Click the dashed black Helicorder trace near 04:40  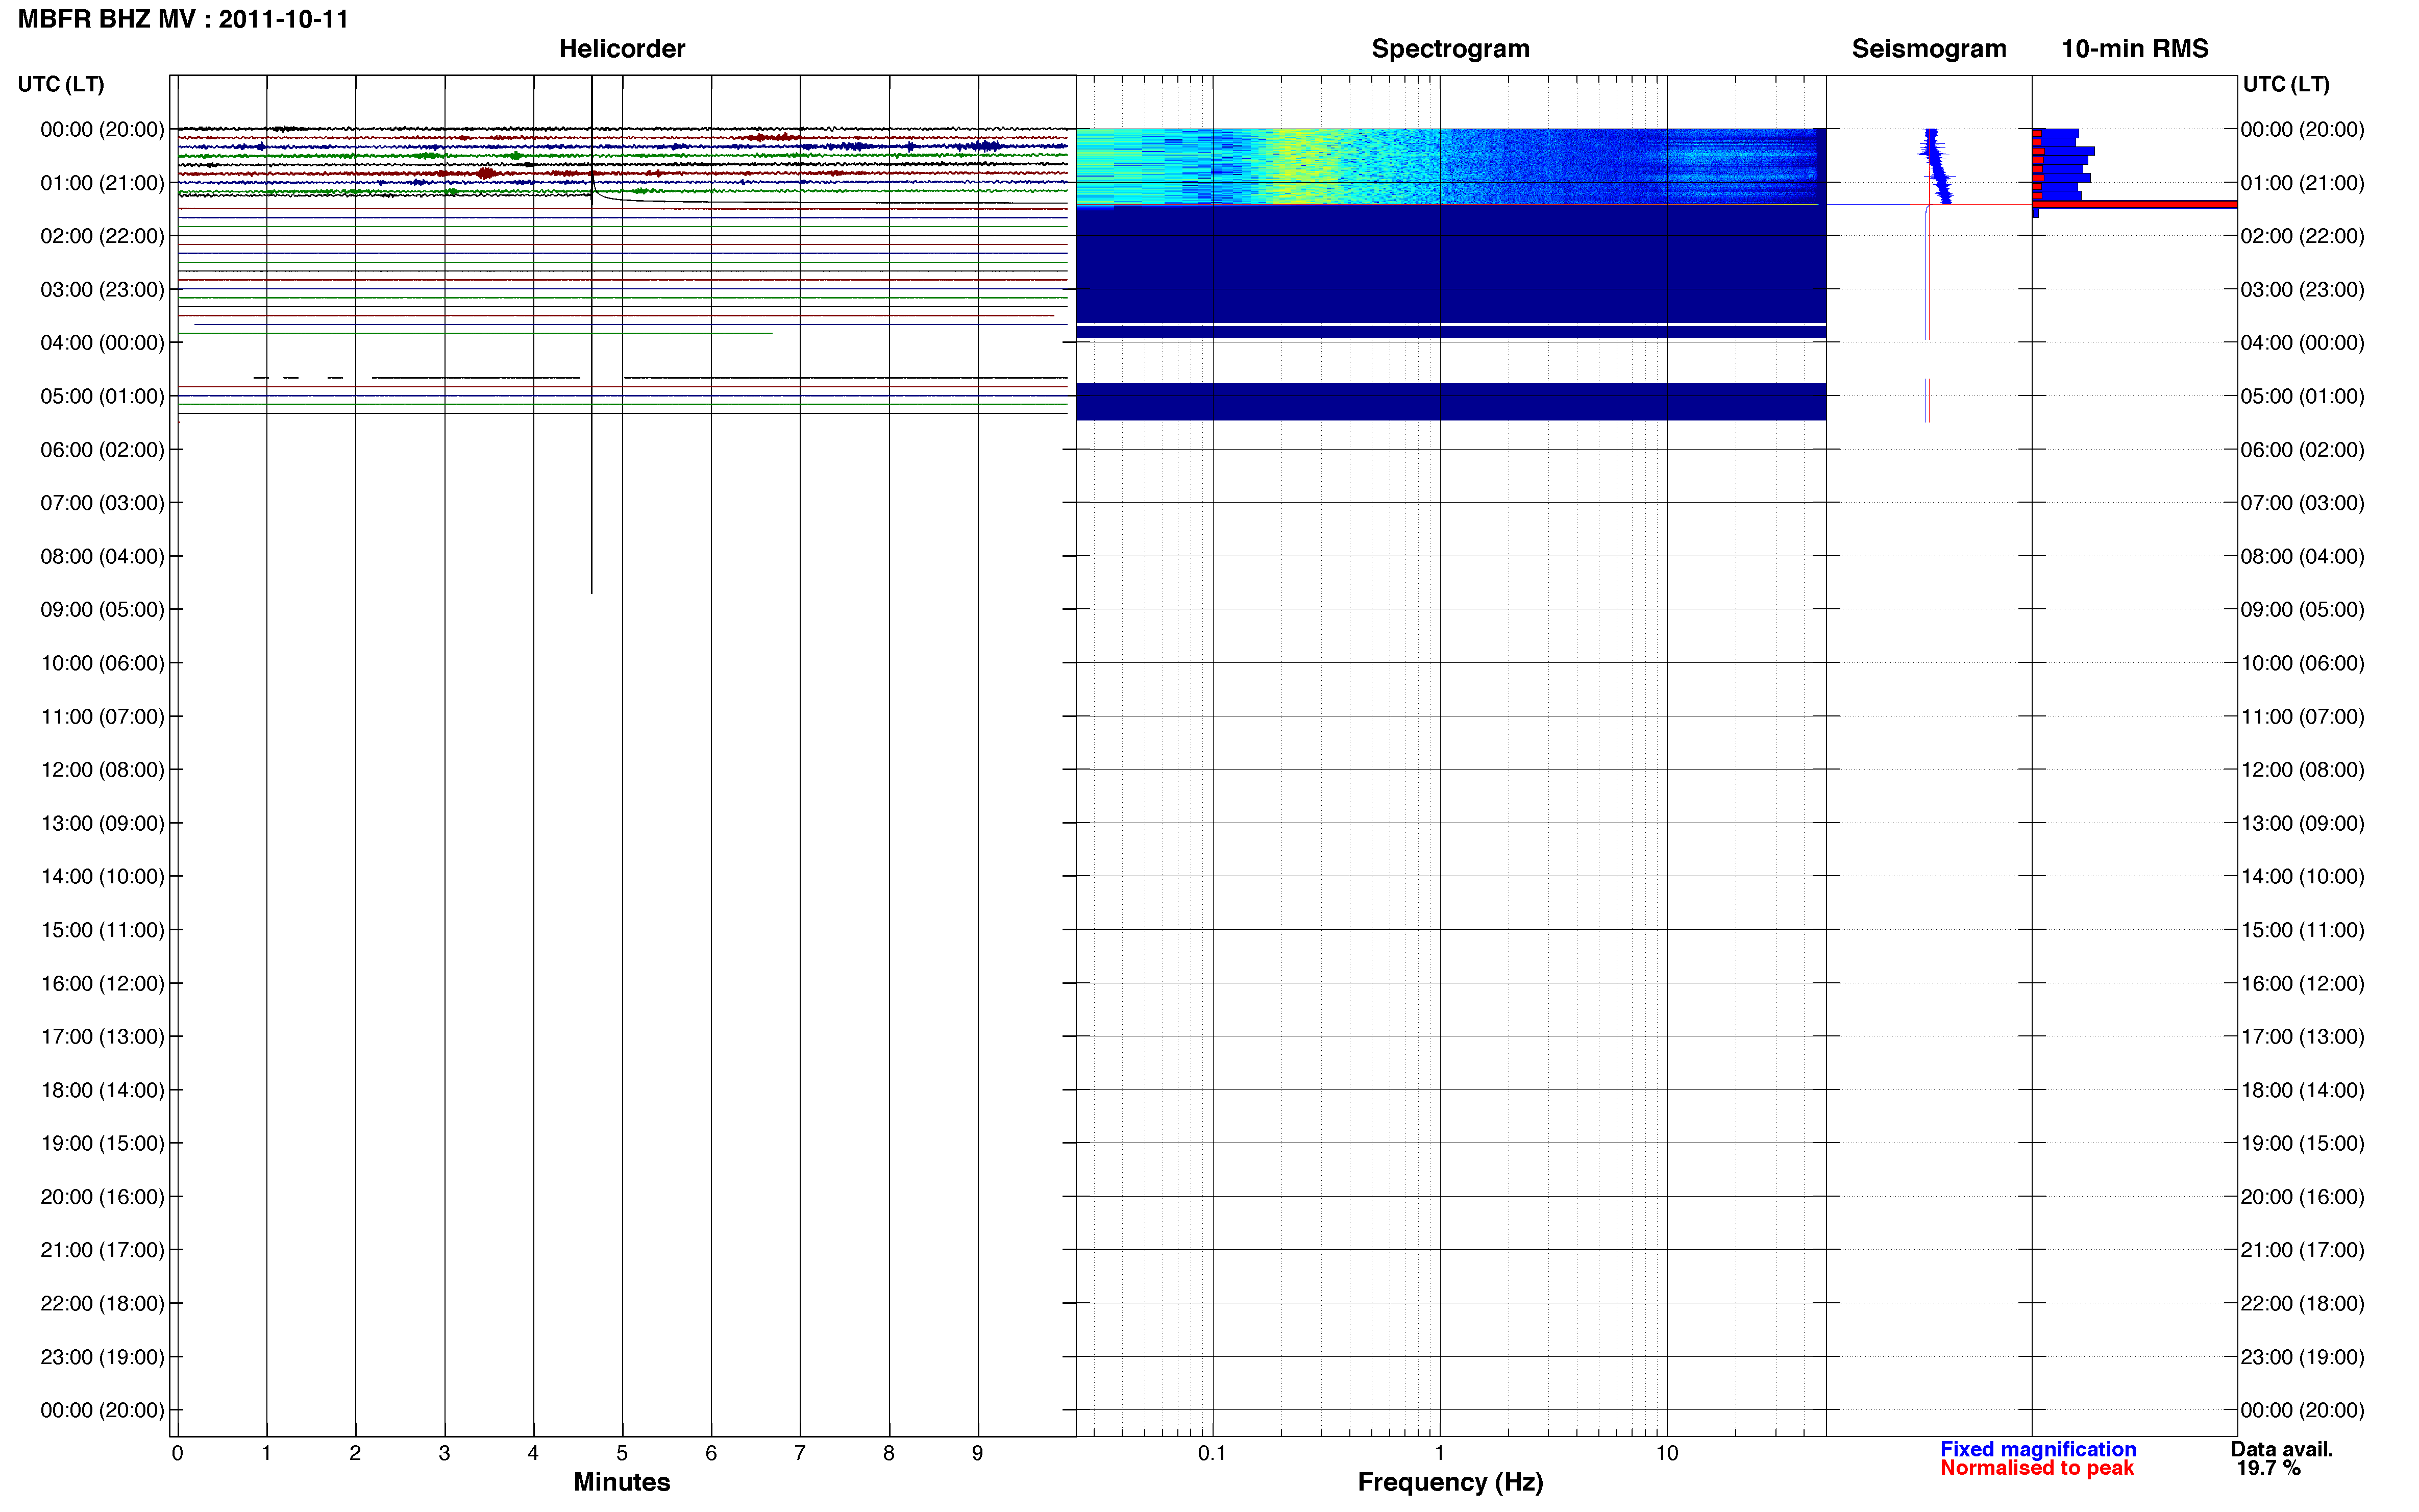pyautogui.click(x=660, y=377)
